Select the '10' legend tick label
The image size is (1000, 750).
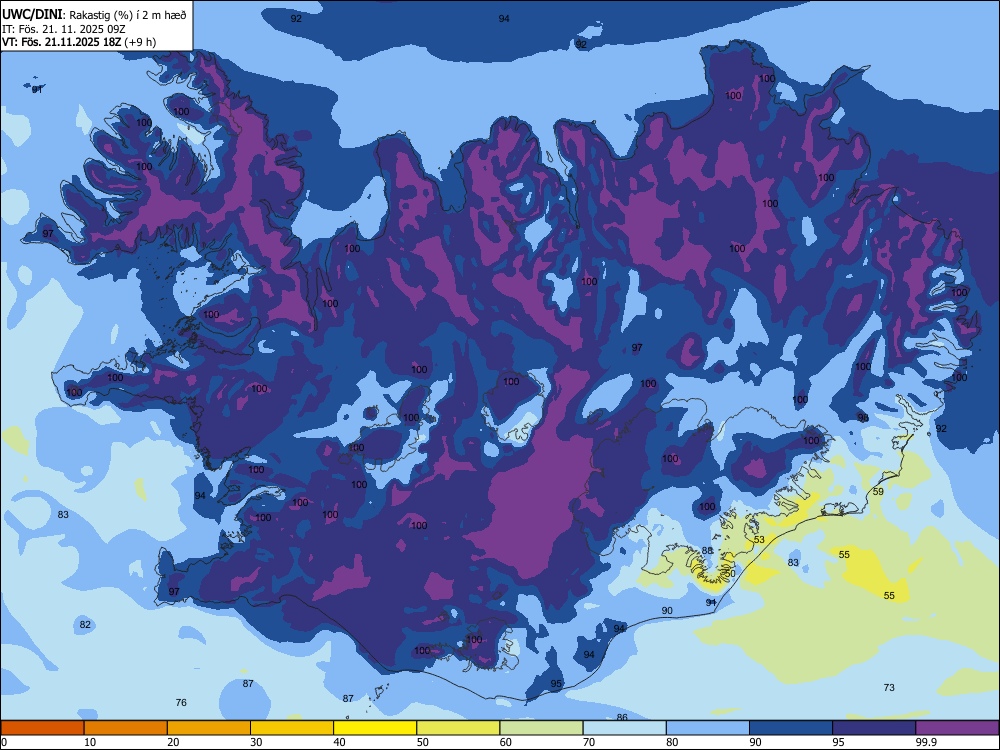coord(90,742)
